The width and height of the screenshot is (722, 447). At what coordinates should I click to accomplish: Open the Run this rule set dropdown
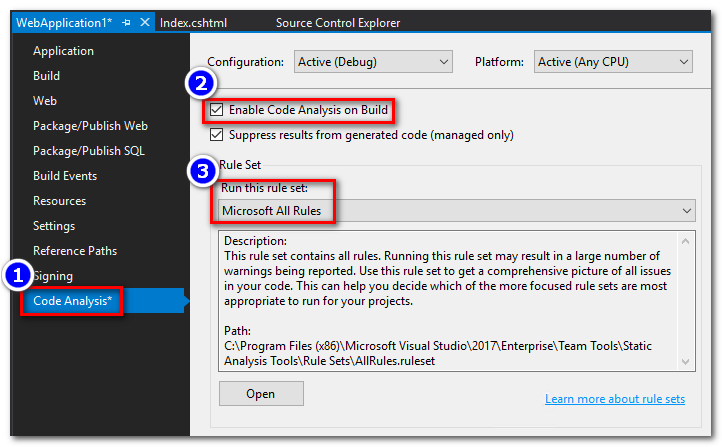point(457,211)
